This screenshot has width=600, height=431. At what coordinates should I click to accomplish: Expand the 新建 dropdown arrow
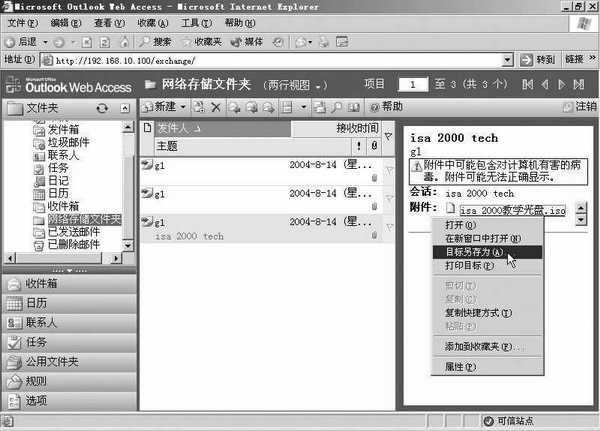[184, 107]
